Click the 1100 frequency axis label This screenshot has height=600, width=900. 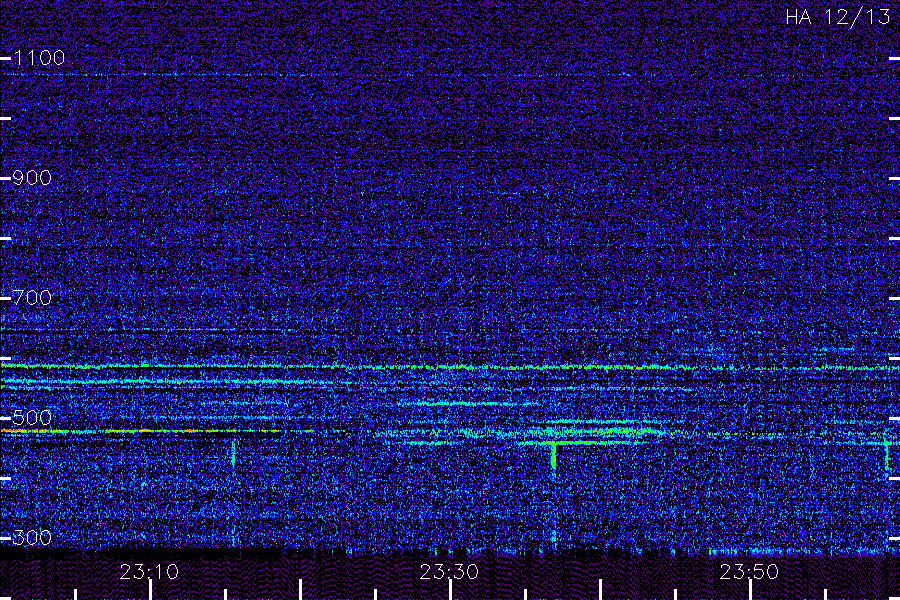pyautogui.click(x=39, y=58)
